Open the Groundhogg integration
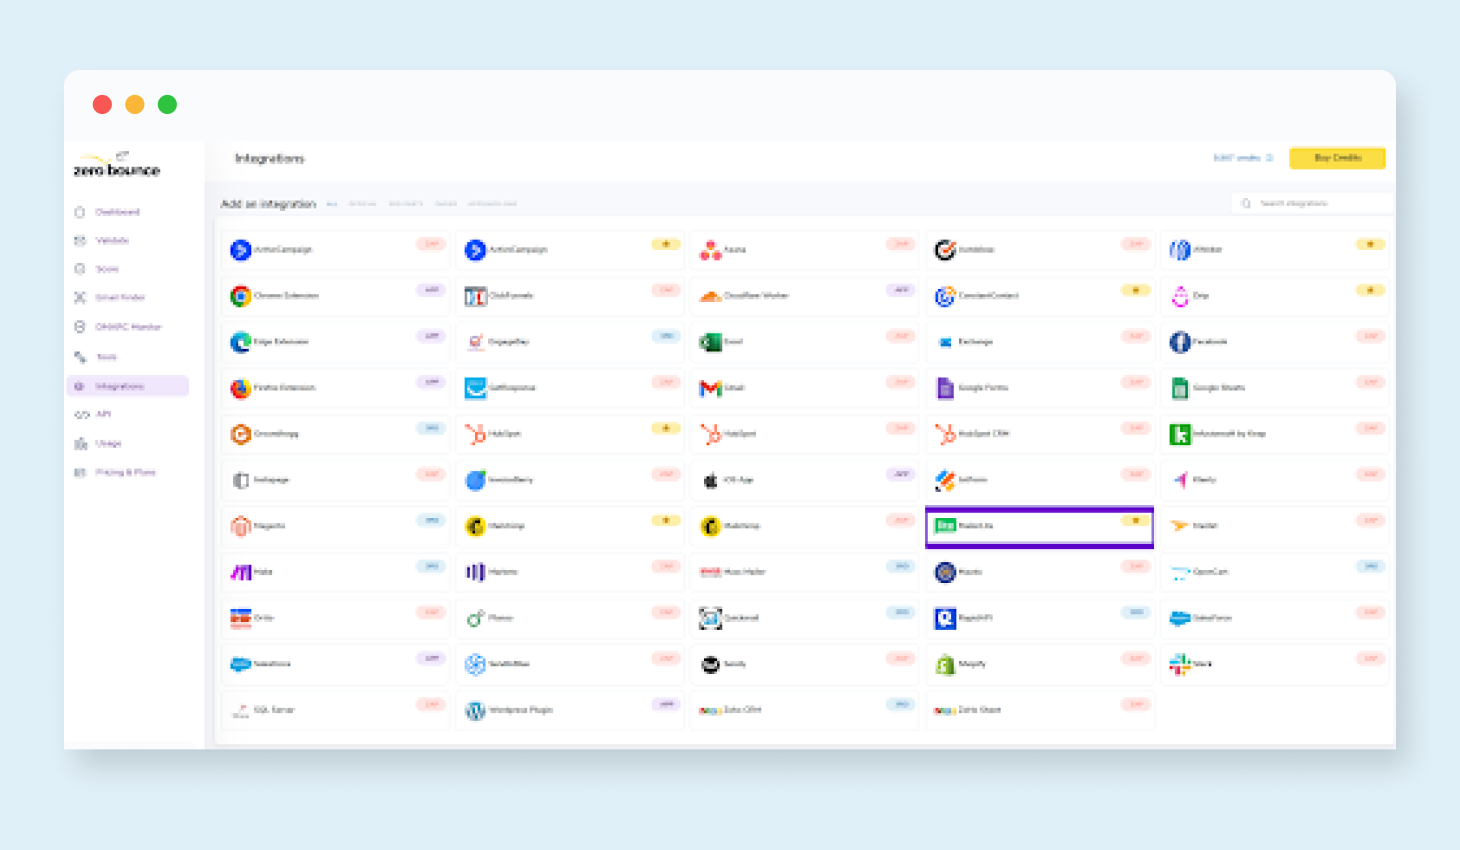 (x=333, y=434)
